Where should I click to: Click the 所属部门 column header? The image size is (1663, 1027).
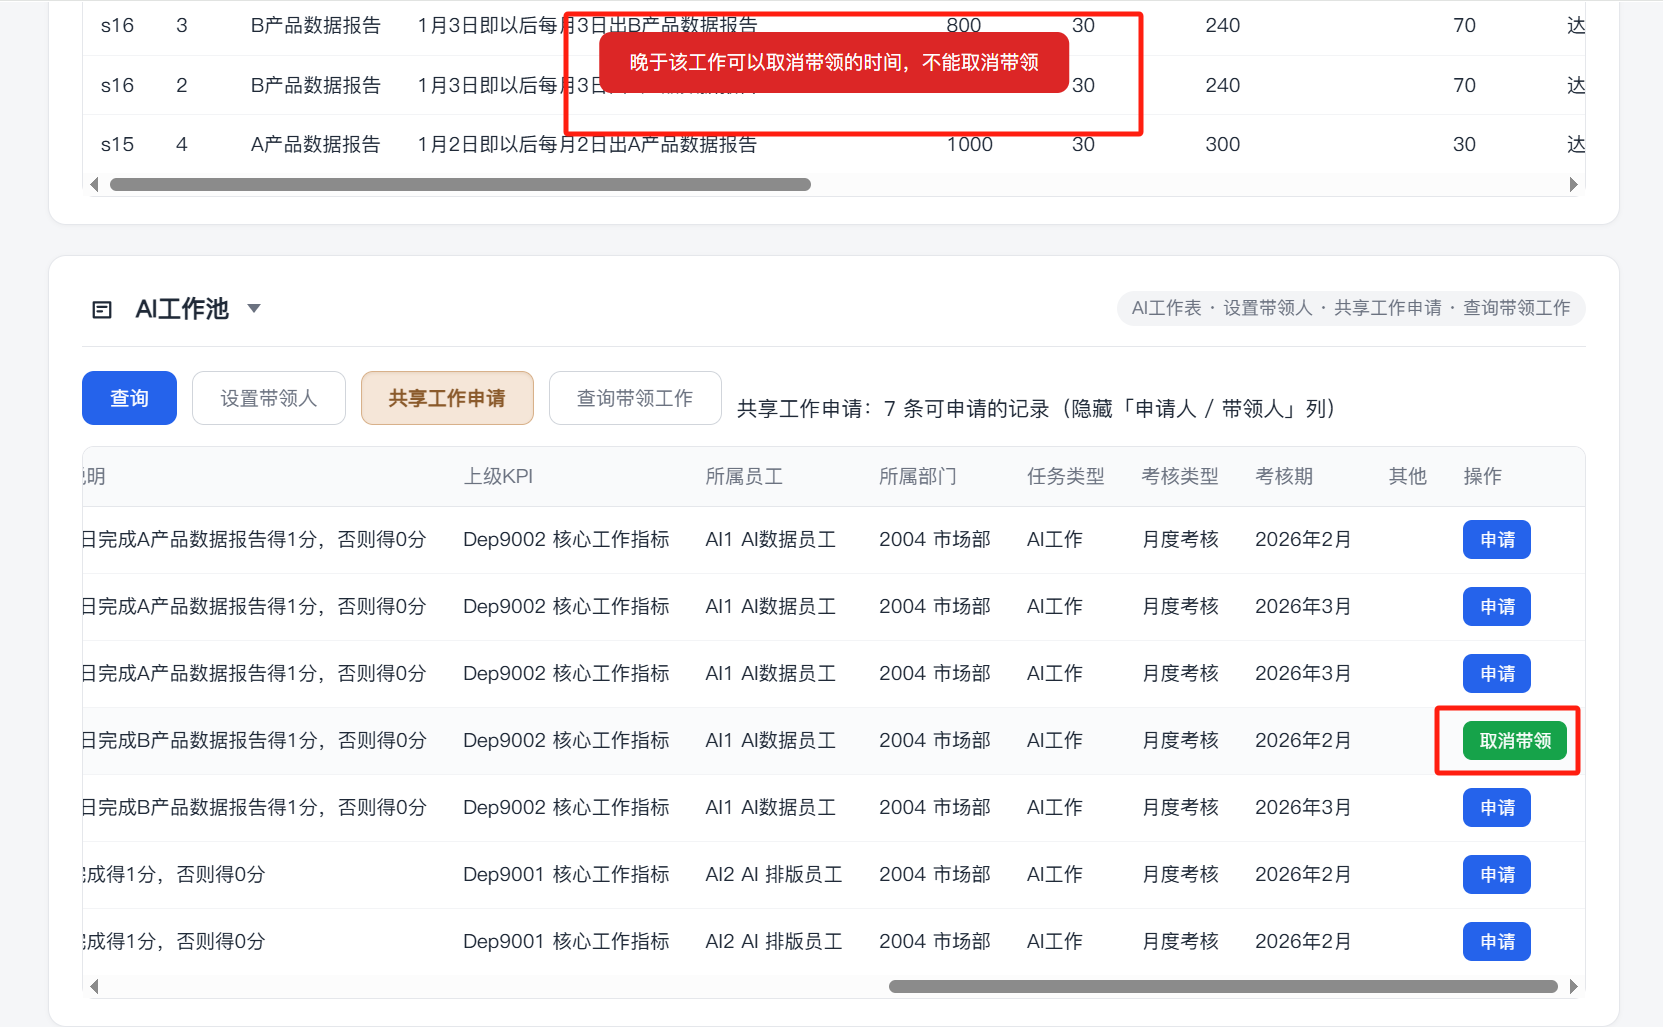coord(918,476)
